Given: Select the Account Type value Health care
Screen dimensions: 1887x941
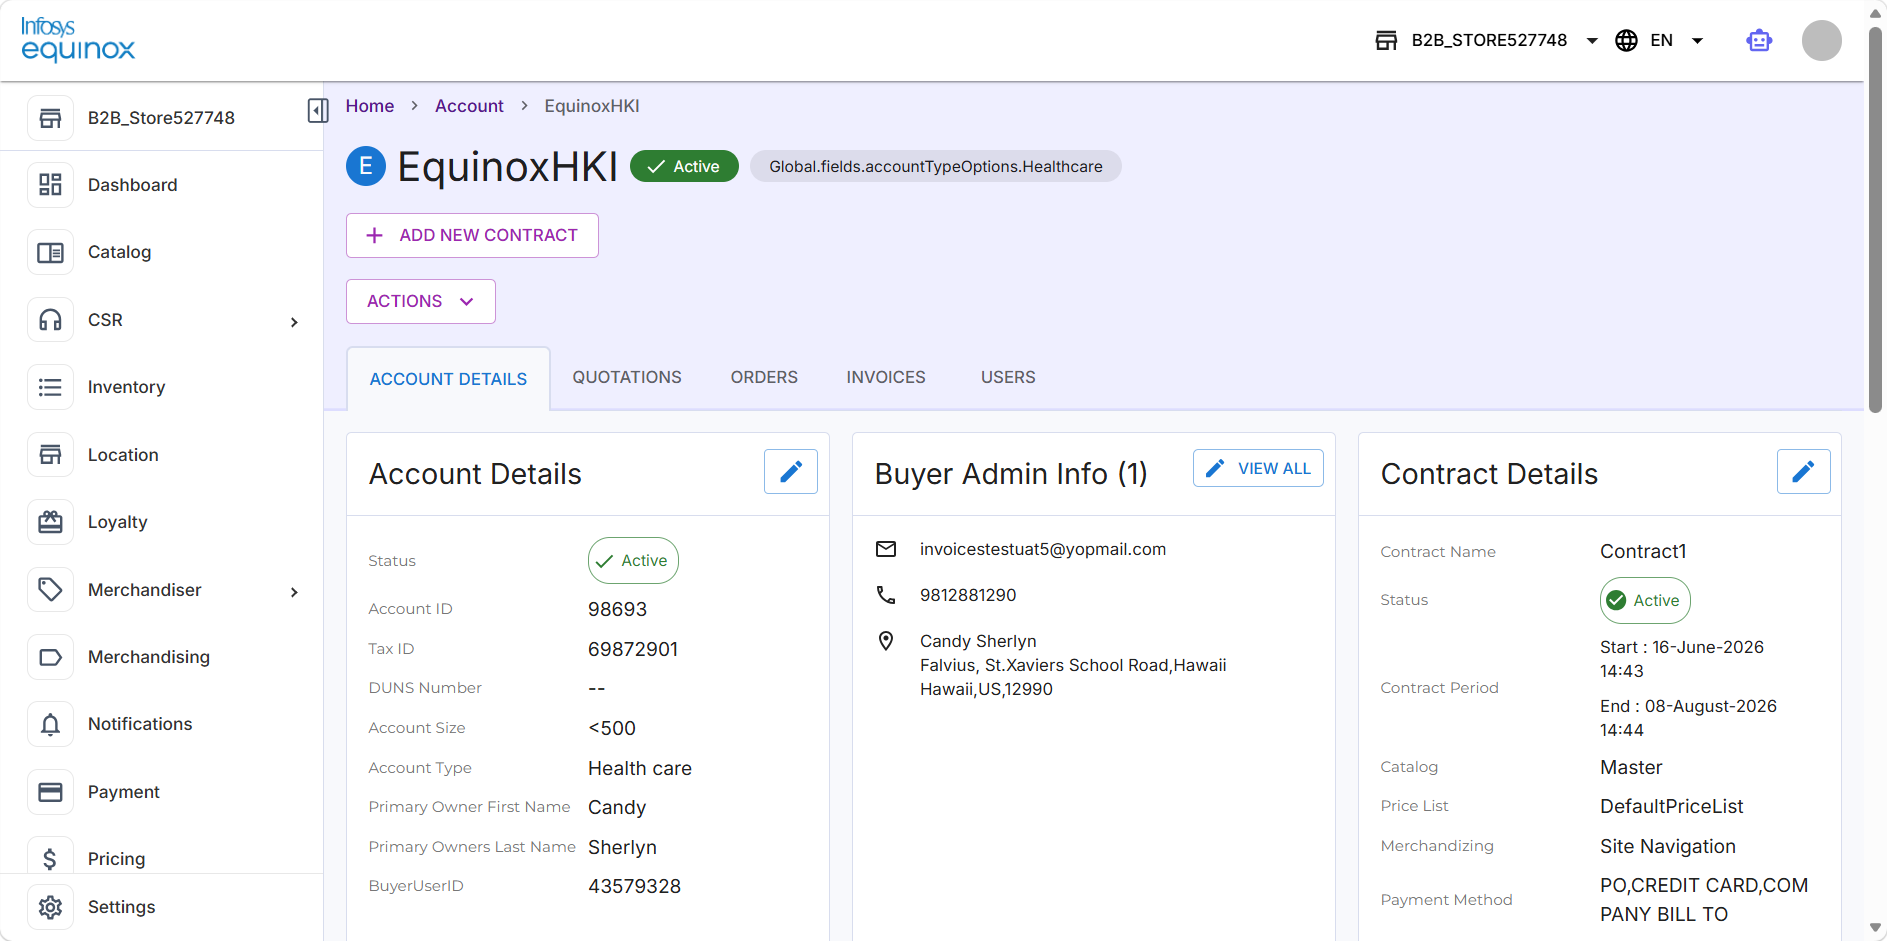Looking at the screenshot, I should tap(640, 768).
